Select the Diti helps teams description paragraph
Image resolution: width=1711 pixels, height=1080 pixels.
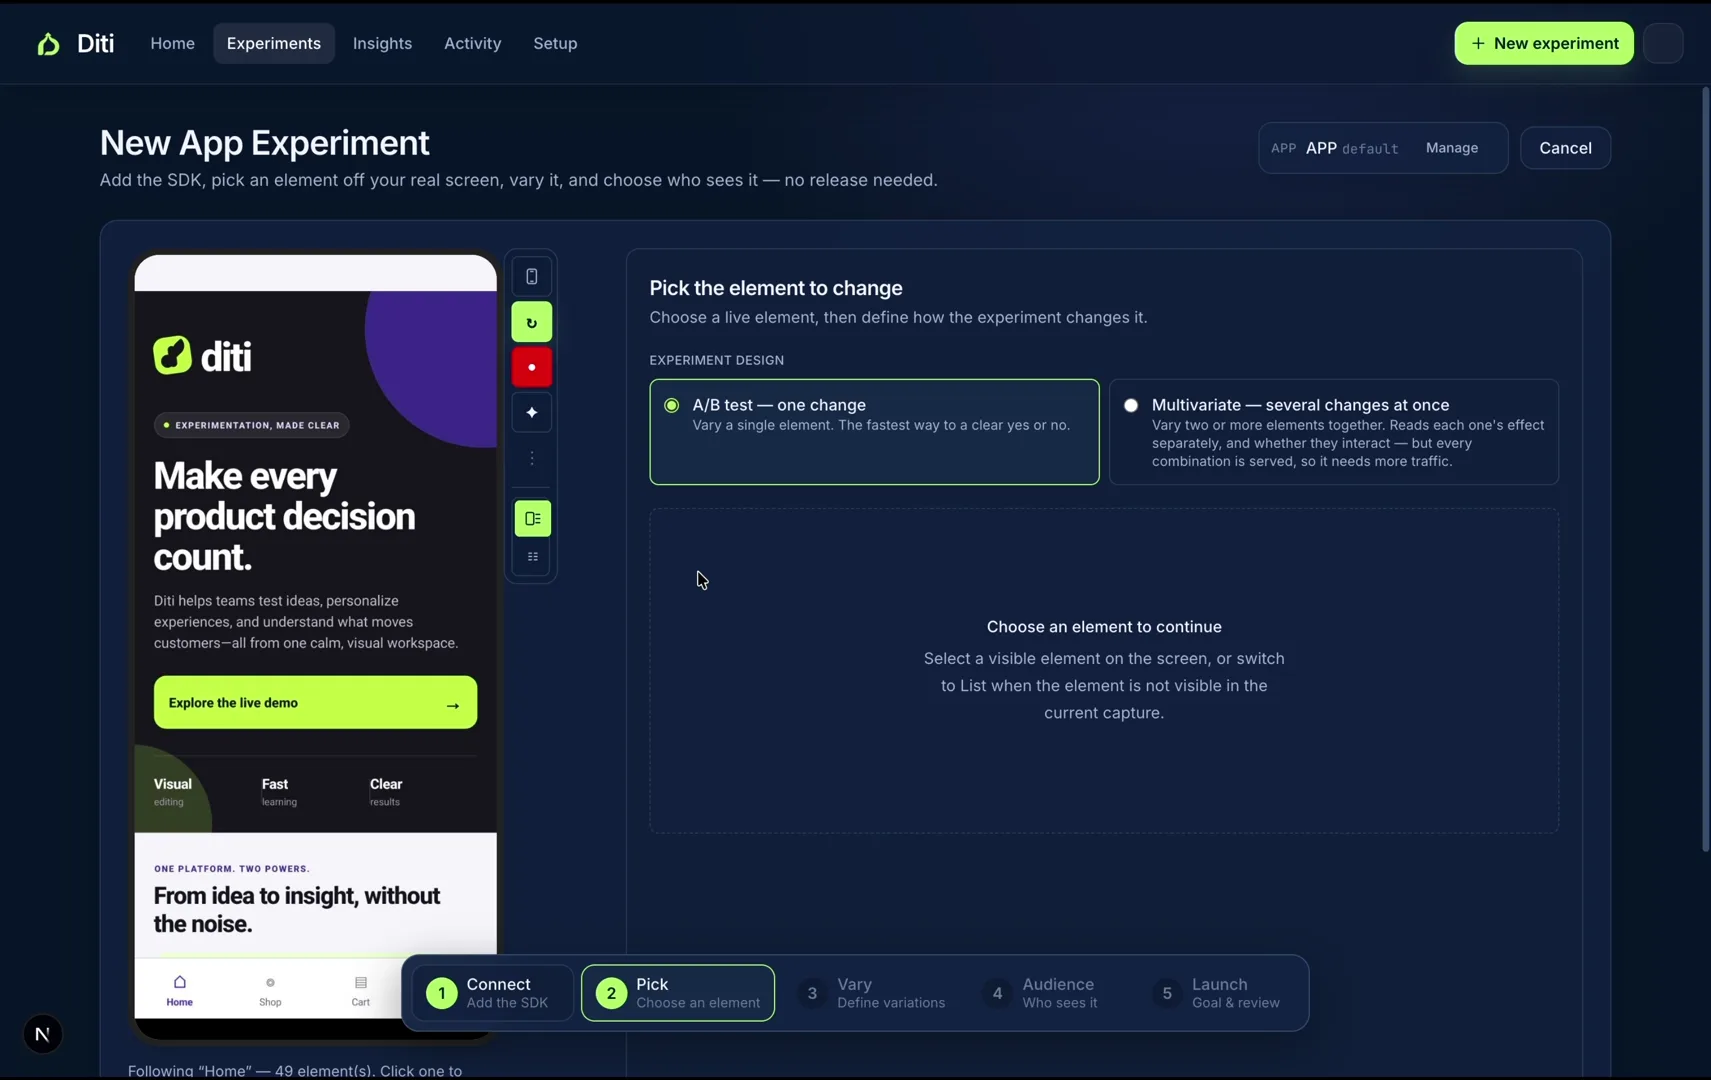(306, 622)
